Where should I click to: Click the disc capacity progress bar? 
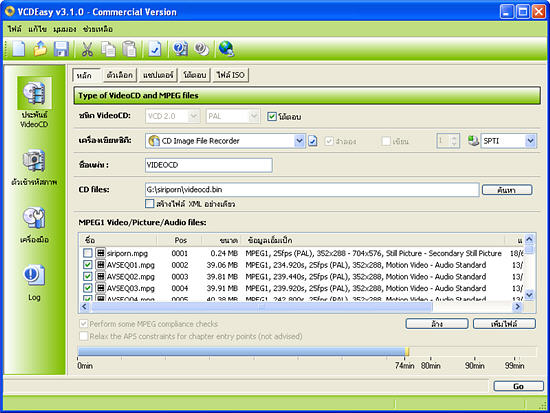coord(307,352)
